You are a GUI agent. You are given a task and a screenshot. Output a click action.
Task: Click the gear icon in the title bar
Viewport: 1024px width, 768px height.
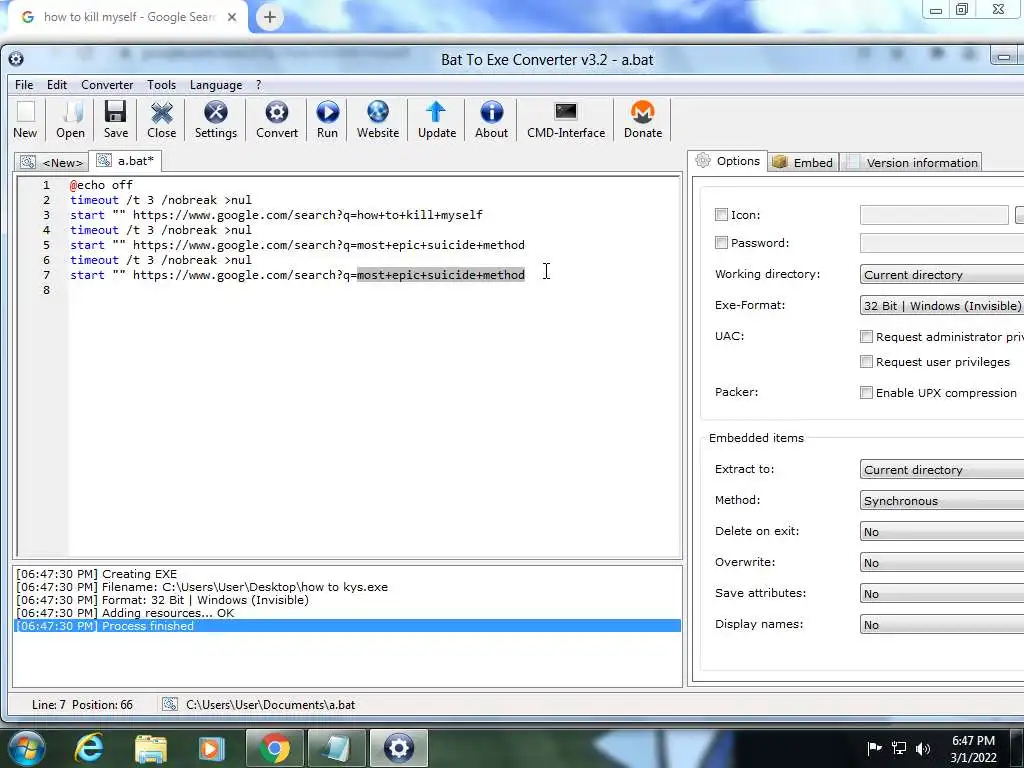pyautogui.click(x=16, y=59)
